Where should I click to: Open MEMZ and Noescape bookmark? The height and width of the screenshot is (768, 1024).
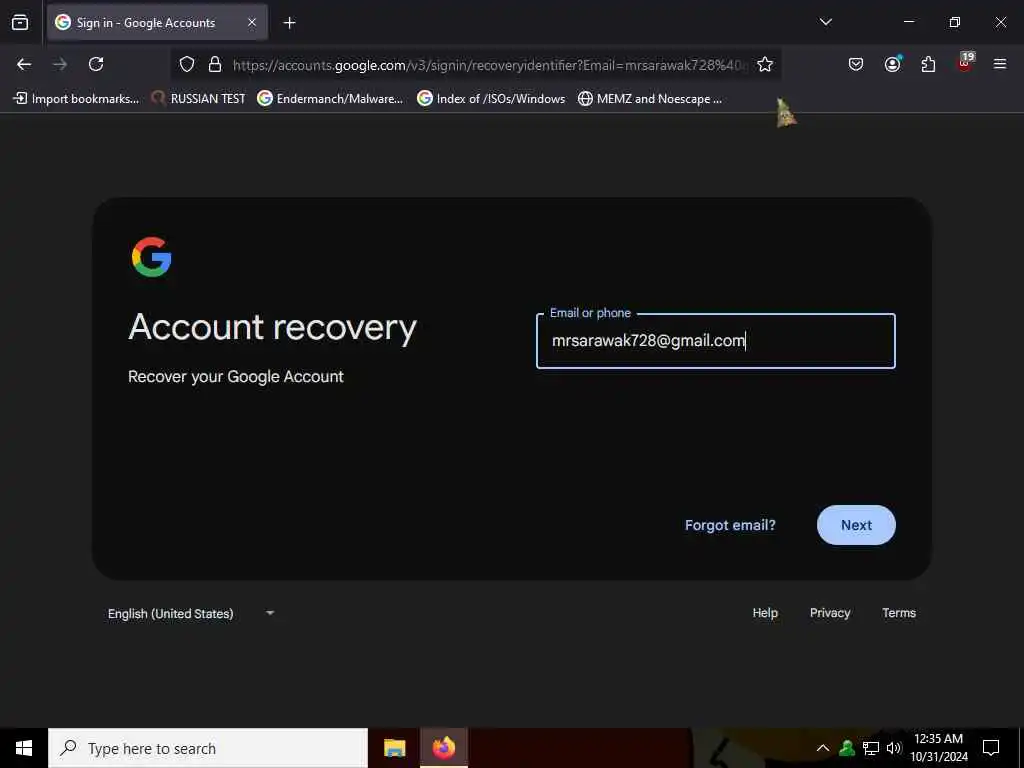(650, 99)
